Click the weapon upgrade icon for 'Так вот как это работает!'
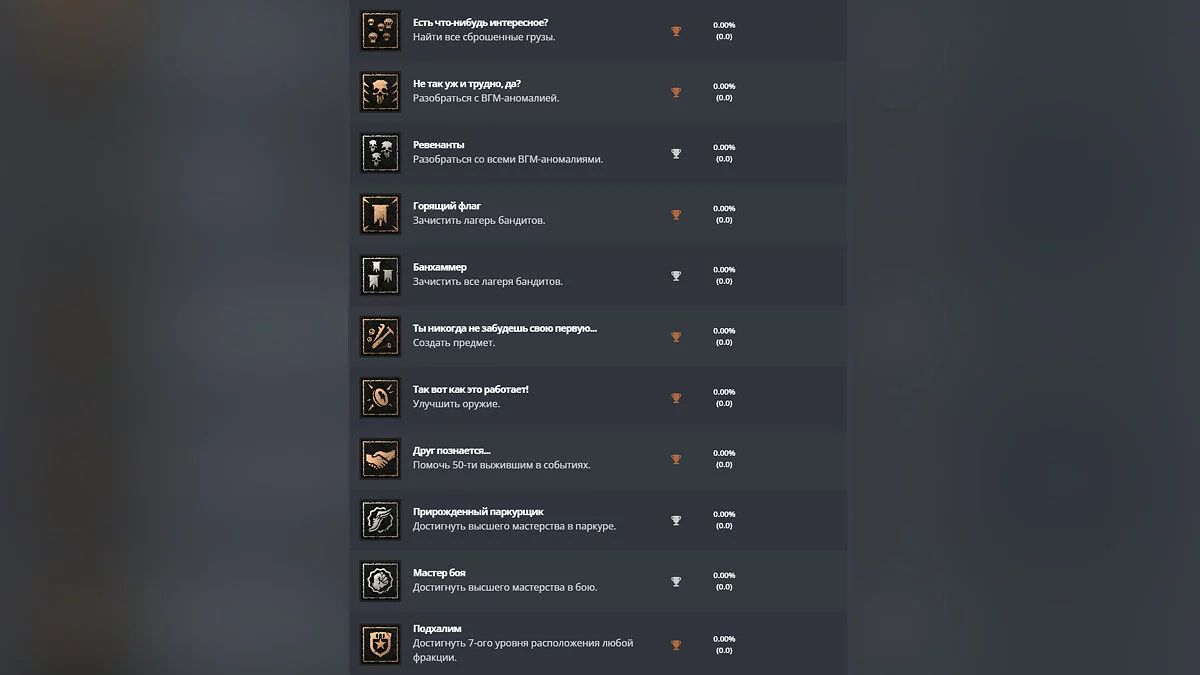This screenshot has height=675, width=1200. click(380, 397)
